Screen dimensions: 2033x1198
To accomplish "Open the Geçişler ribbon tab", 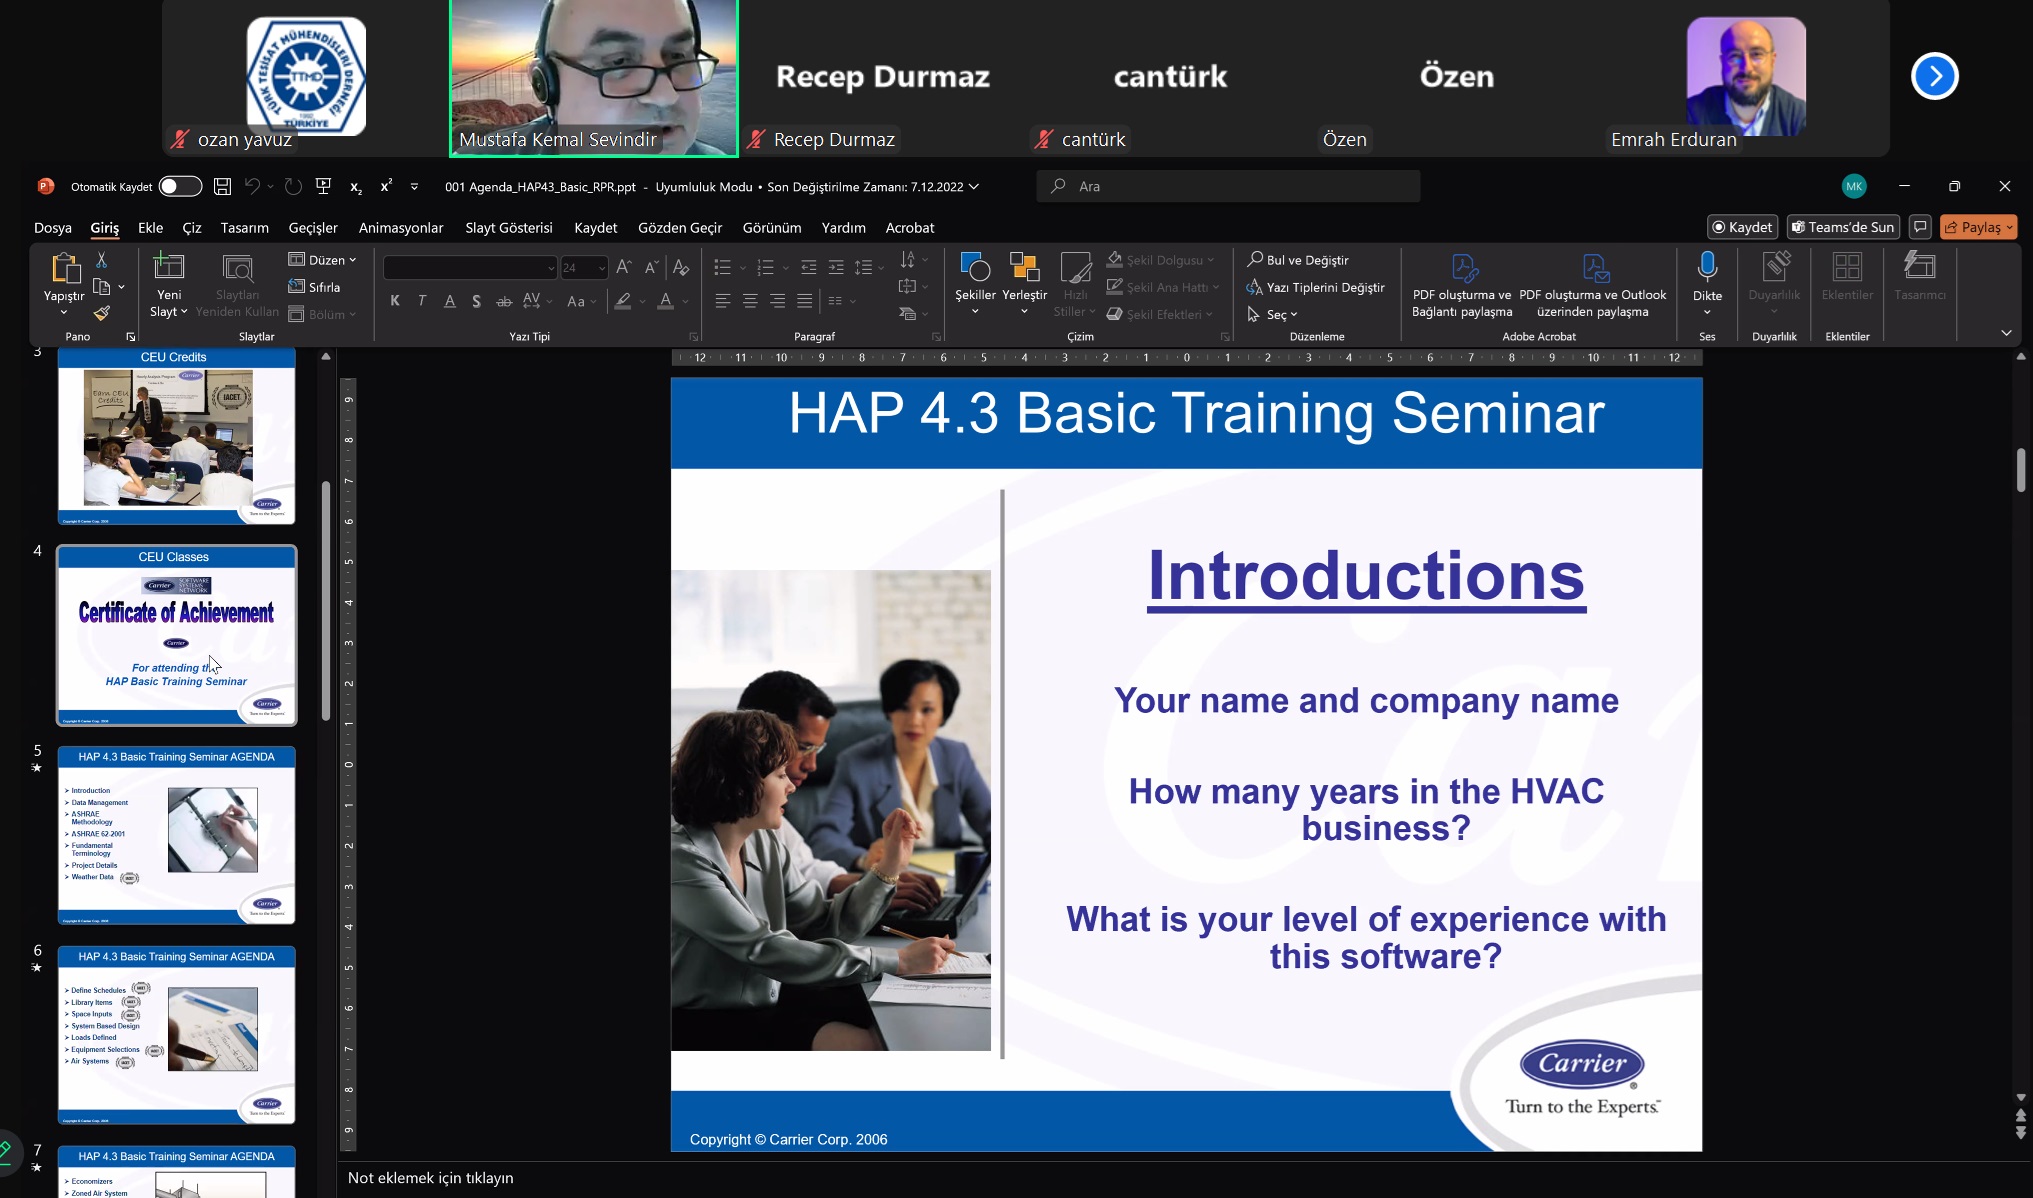I will 313,228.
